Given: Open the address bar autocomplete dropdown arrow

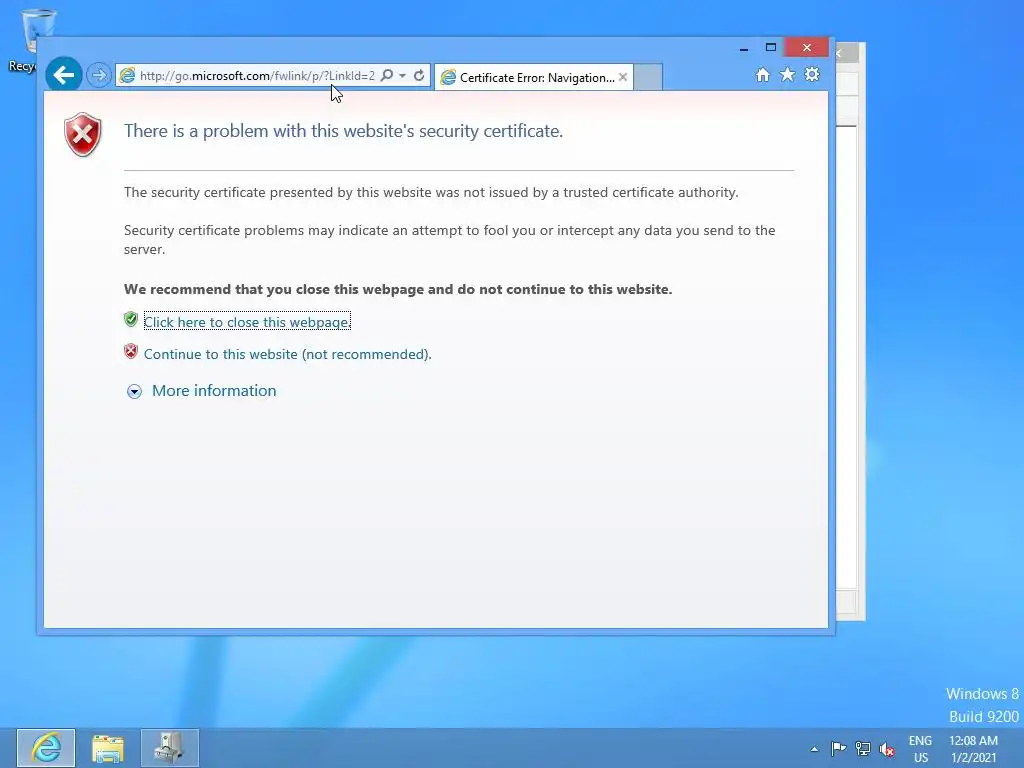Looking at the screenshot, I should tap(402, 76).
